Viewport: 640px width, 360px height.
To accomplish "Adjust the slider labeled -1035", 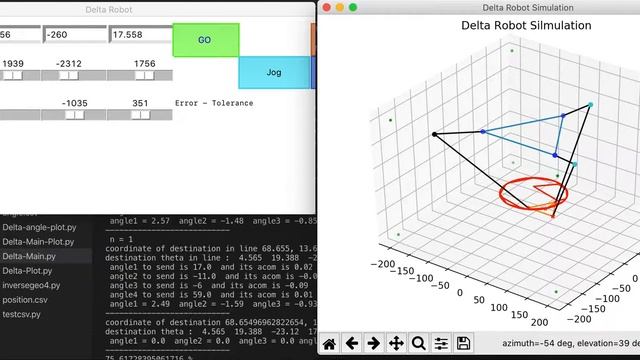I will (x=74, y=115).
